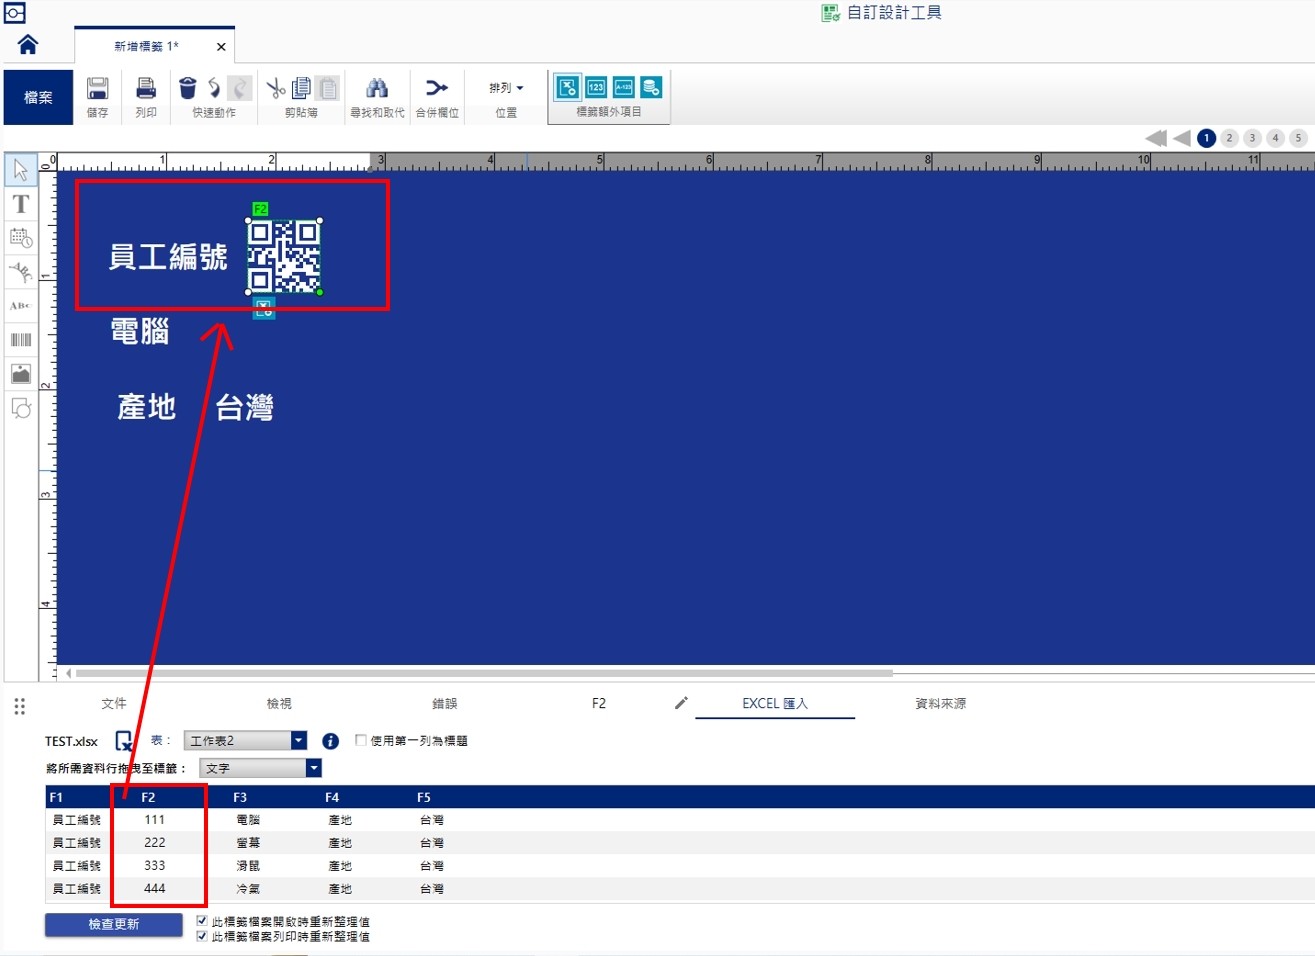The height and width of the screenshot is (956, 1315).
Task: Toggle 此標籤檔案列印時重新整理值 checkbox
Action: point(202,936)
